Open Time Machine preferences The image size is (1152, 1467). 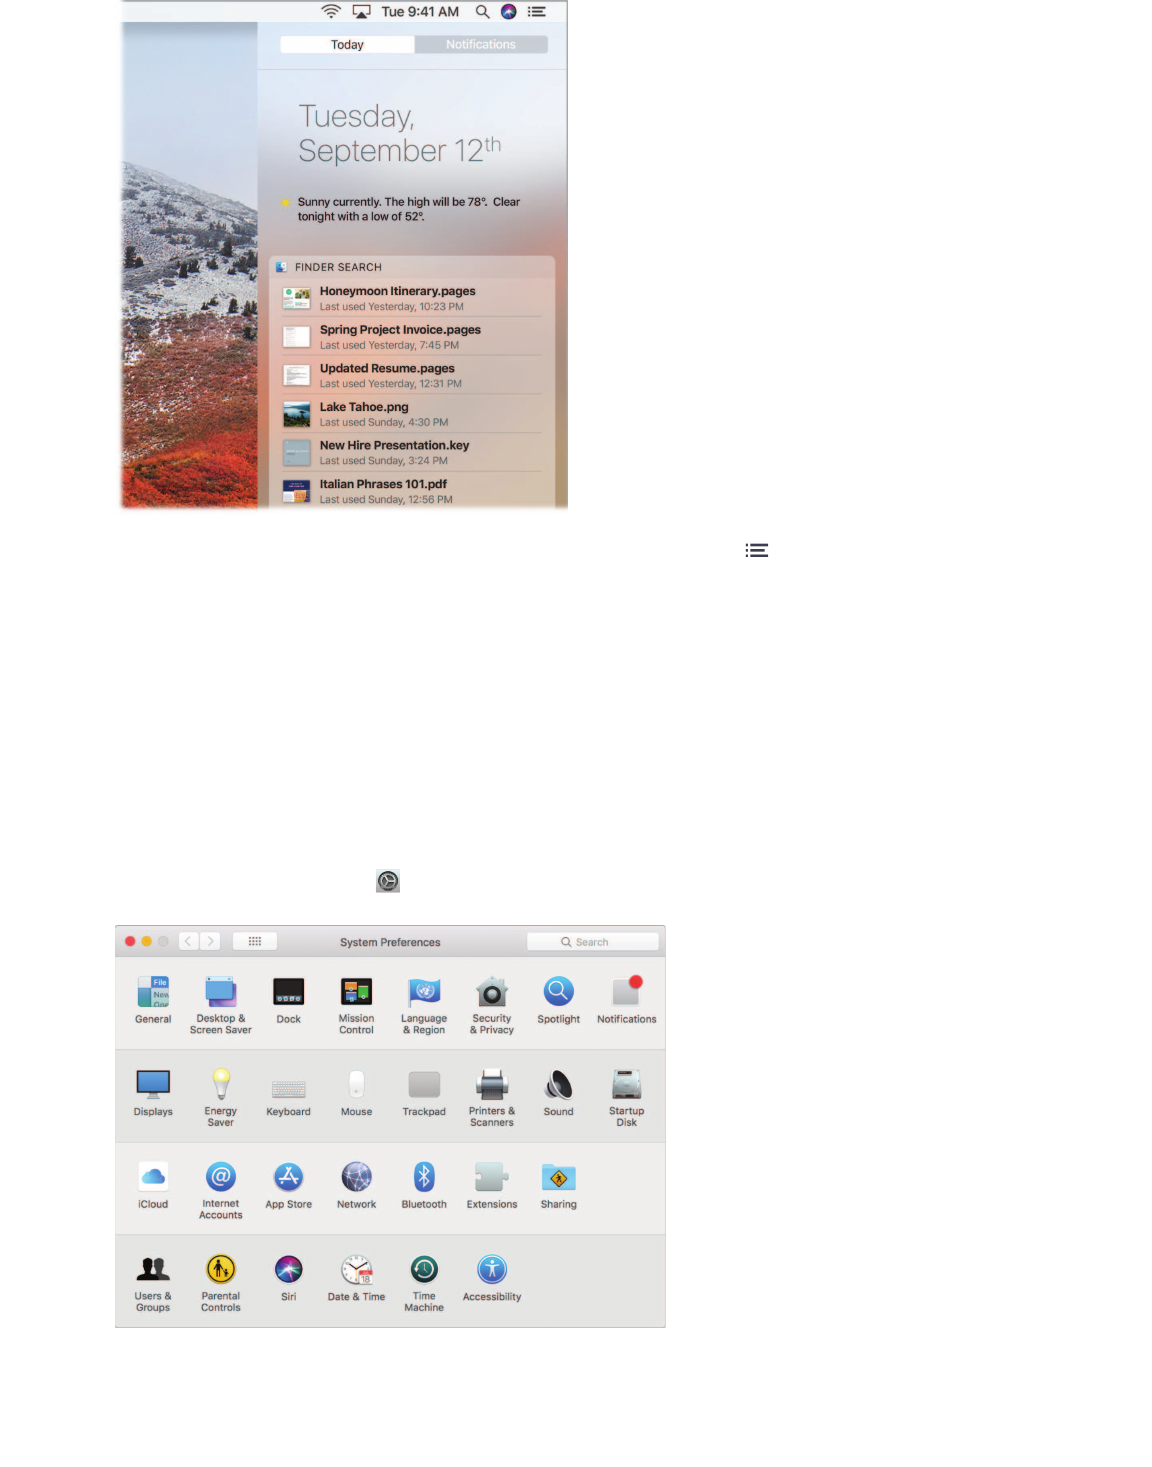[424, 1283]
